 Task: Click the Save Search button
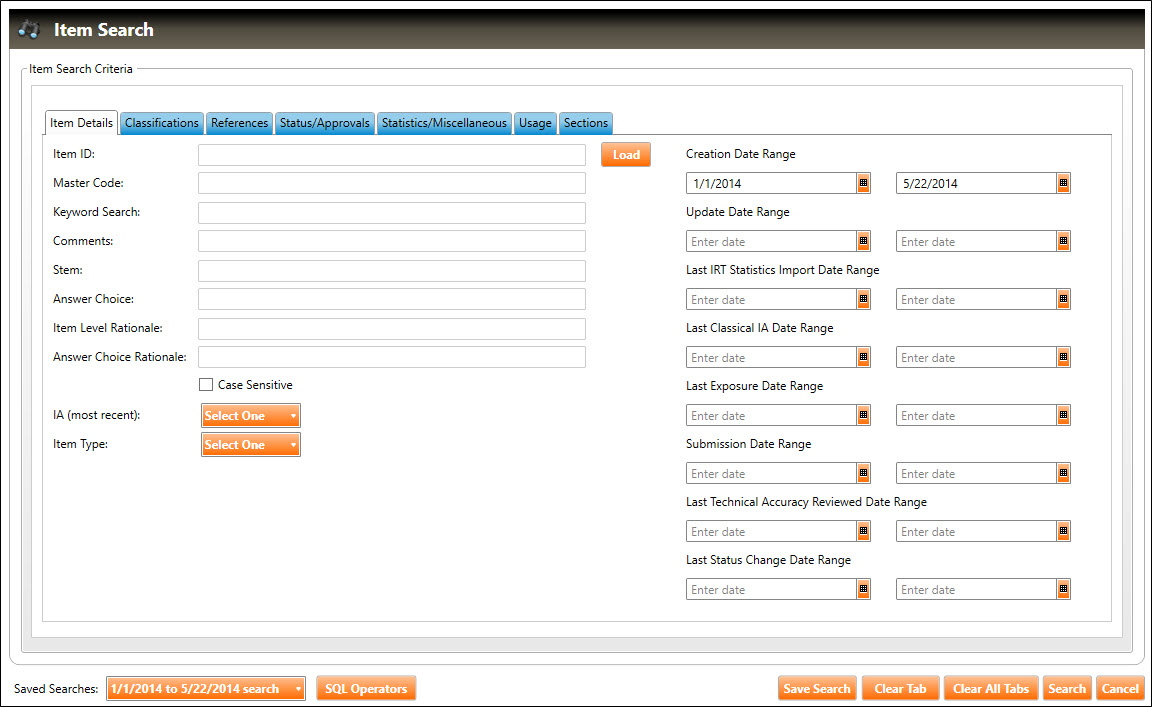[x=817, y=689]
